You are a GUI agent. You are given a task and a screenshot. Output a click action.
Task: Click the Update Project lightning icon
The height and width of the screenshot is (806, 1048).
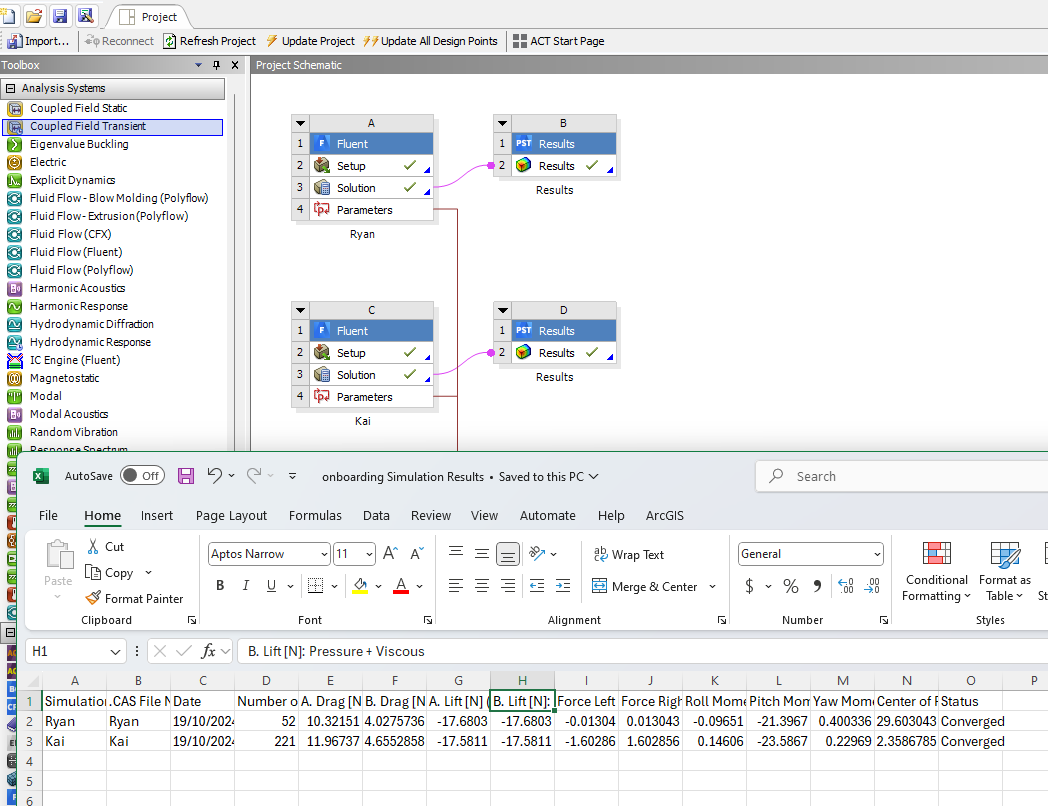tap(272, 41)
